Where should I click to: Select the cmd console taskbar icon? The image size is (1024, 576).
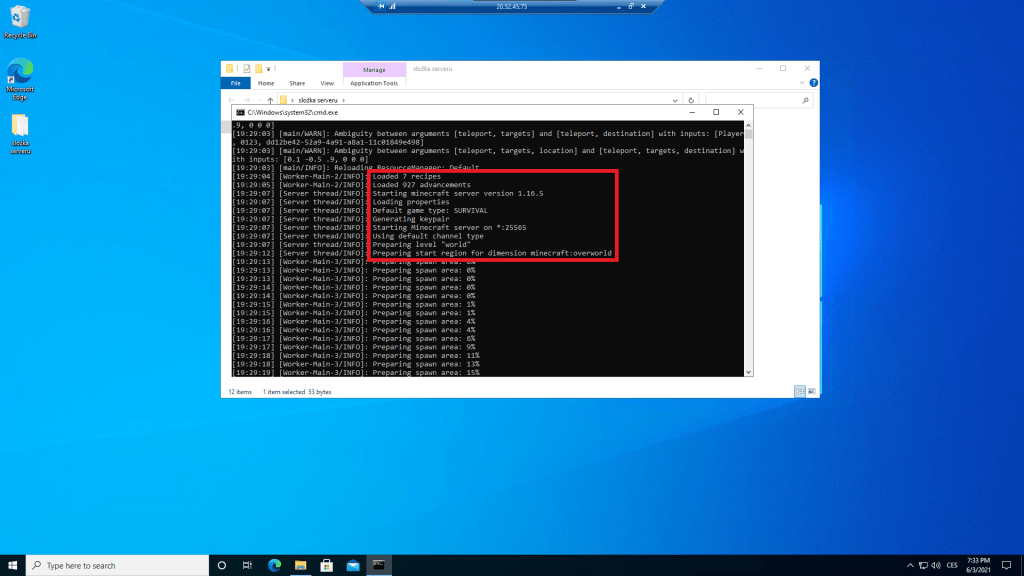coord(379,566)
